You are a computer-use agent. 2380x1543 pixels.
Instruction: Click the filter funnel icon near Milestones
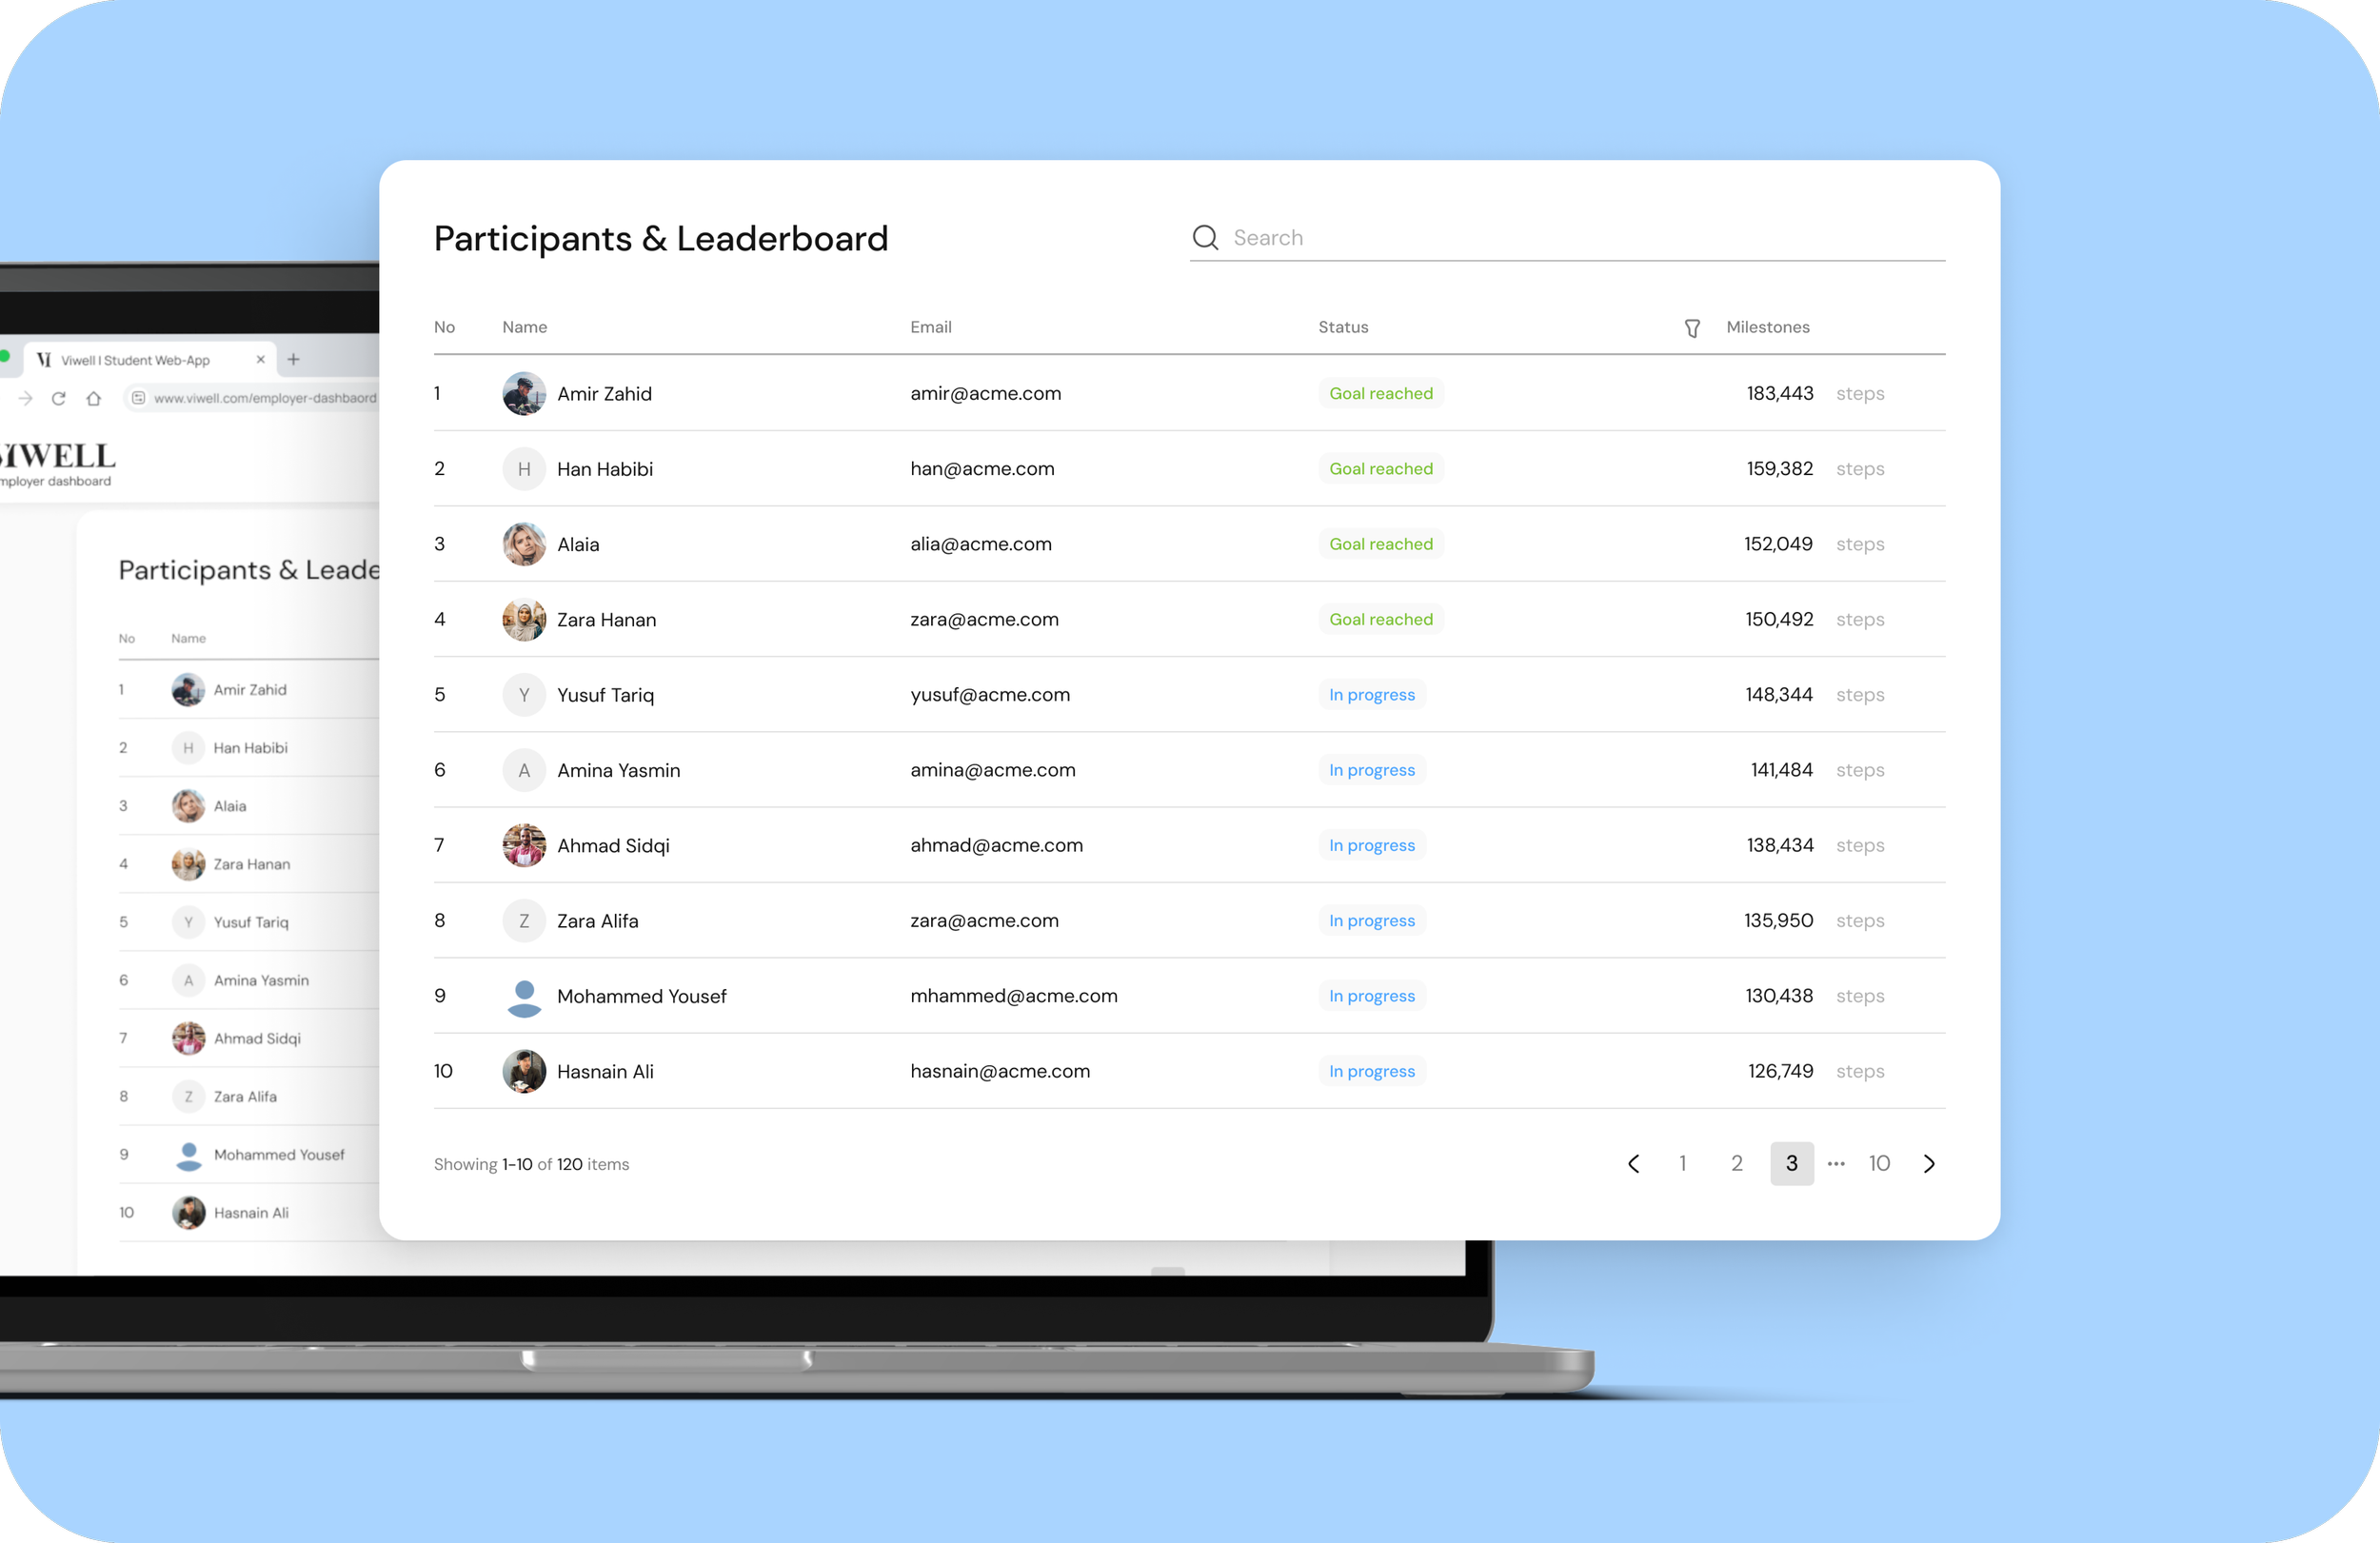coord(1692,328)
